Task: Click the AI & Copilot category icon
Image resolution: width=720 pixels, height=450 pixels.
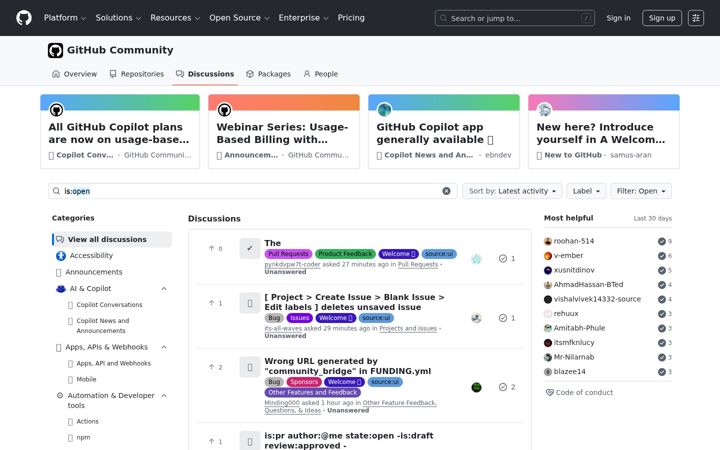Action: (x=61, y=289)
